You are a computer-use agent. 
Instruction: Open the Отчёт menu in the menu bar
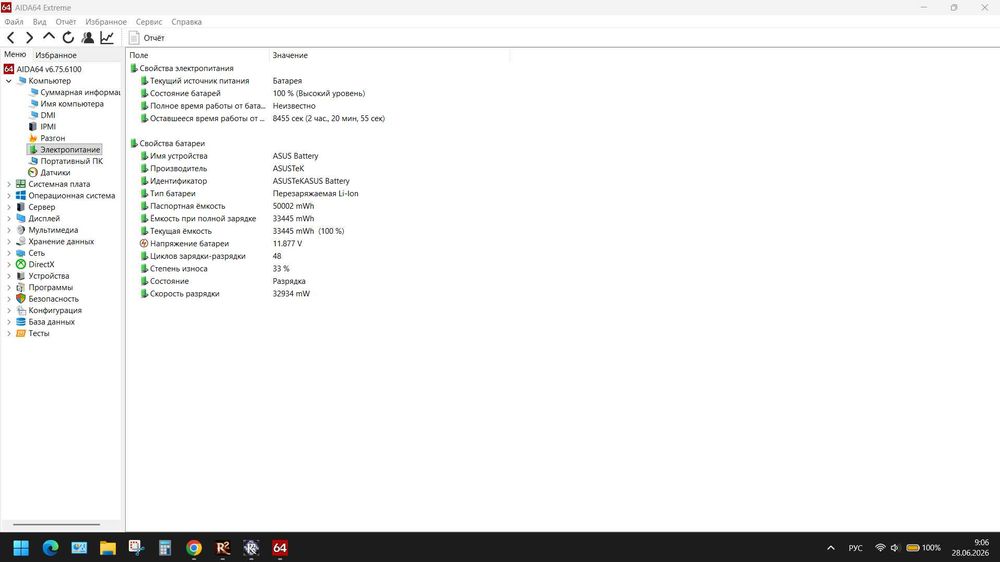coord(66,22)
